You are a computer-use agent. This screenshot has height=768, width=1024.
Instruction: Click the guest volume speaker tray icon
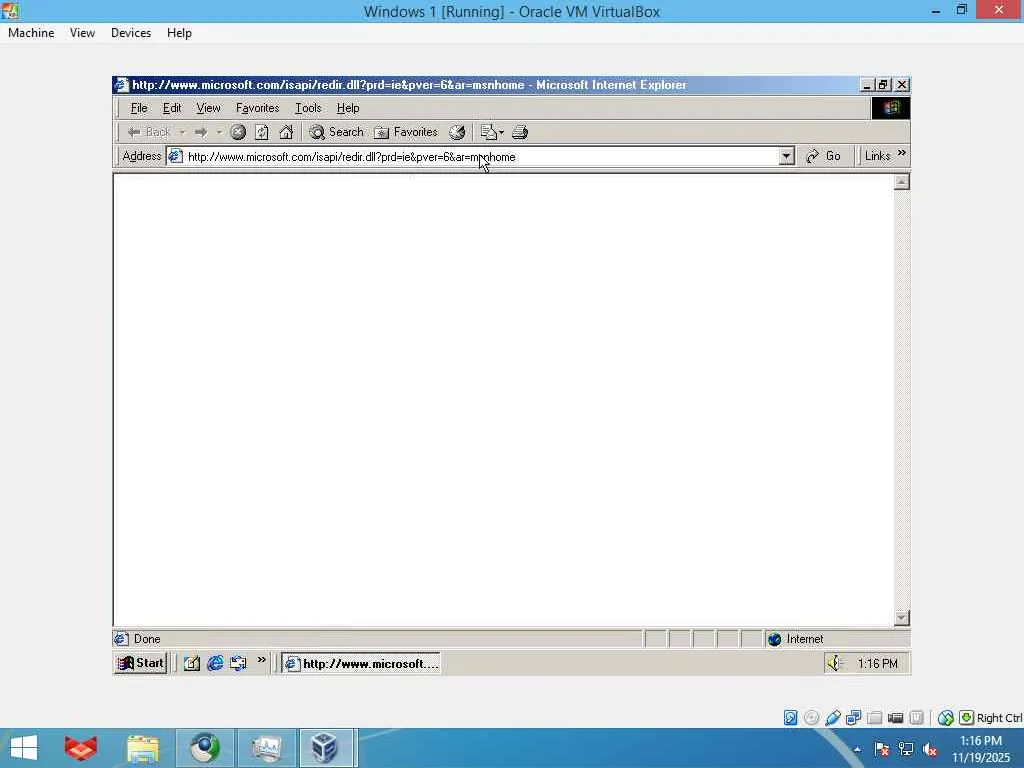[835, 664]
